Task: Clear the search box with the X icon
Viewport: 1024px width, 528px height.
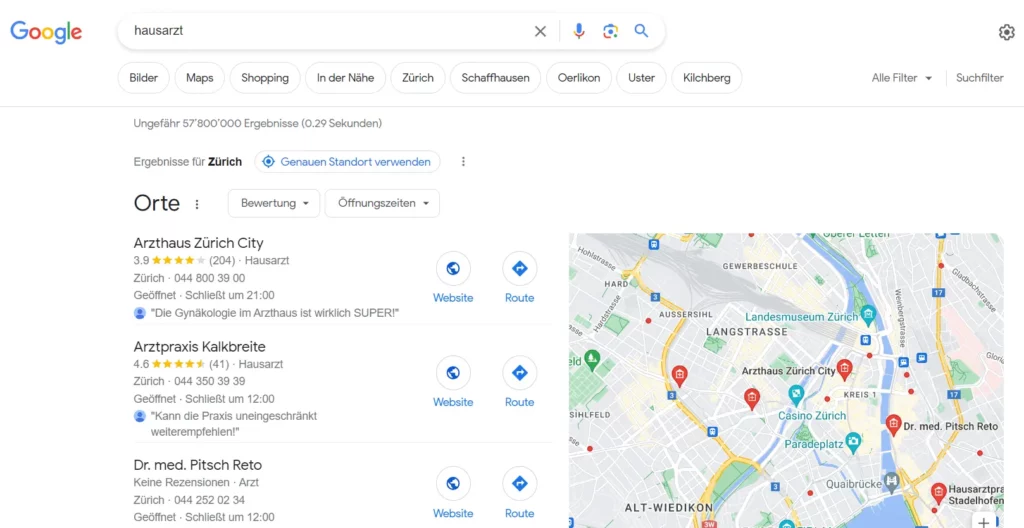Action: click(x=540, y=31)
